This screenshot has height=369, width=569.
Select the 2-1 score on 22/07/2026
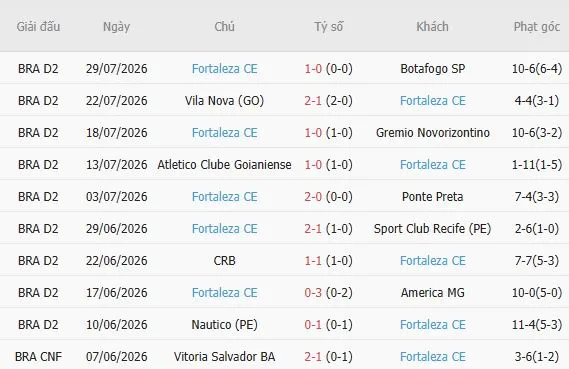[313, 101]
